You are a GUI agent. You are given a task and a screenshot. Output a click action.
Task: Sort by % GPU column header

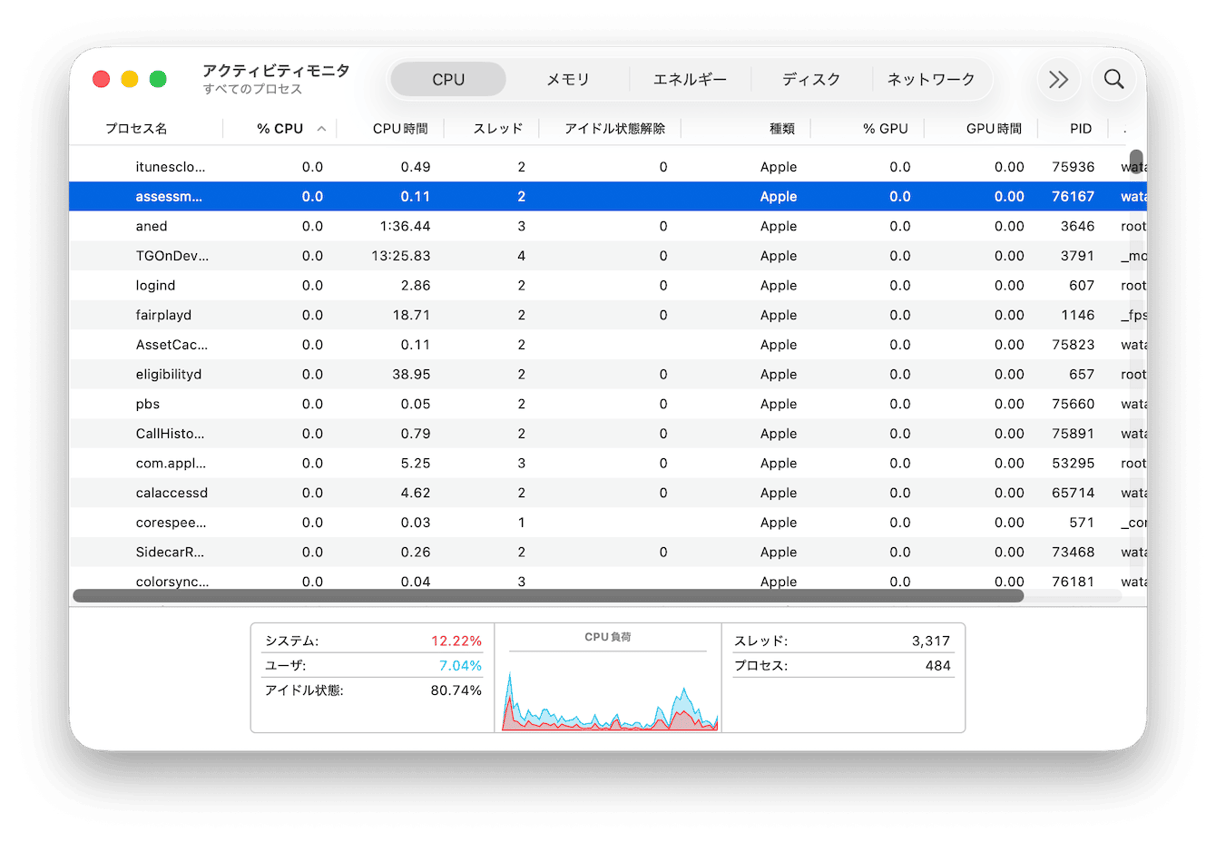point(886,129)
